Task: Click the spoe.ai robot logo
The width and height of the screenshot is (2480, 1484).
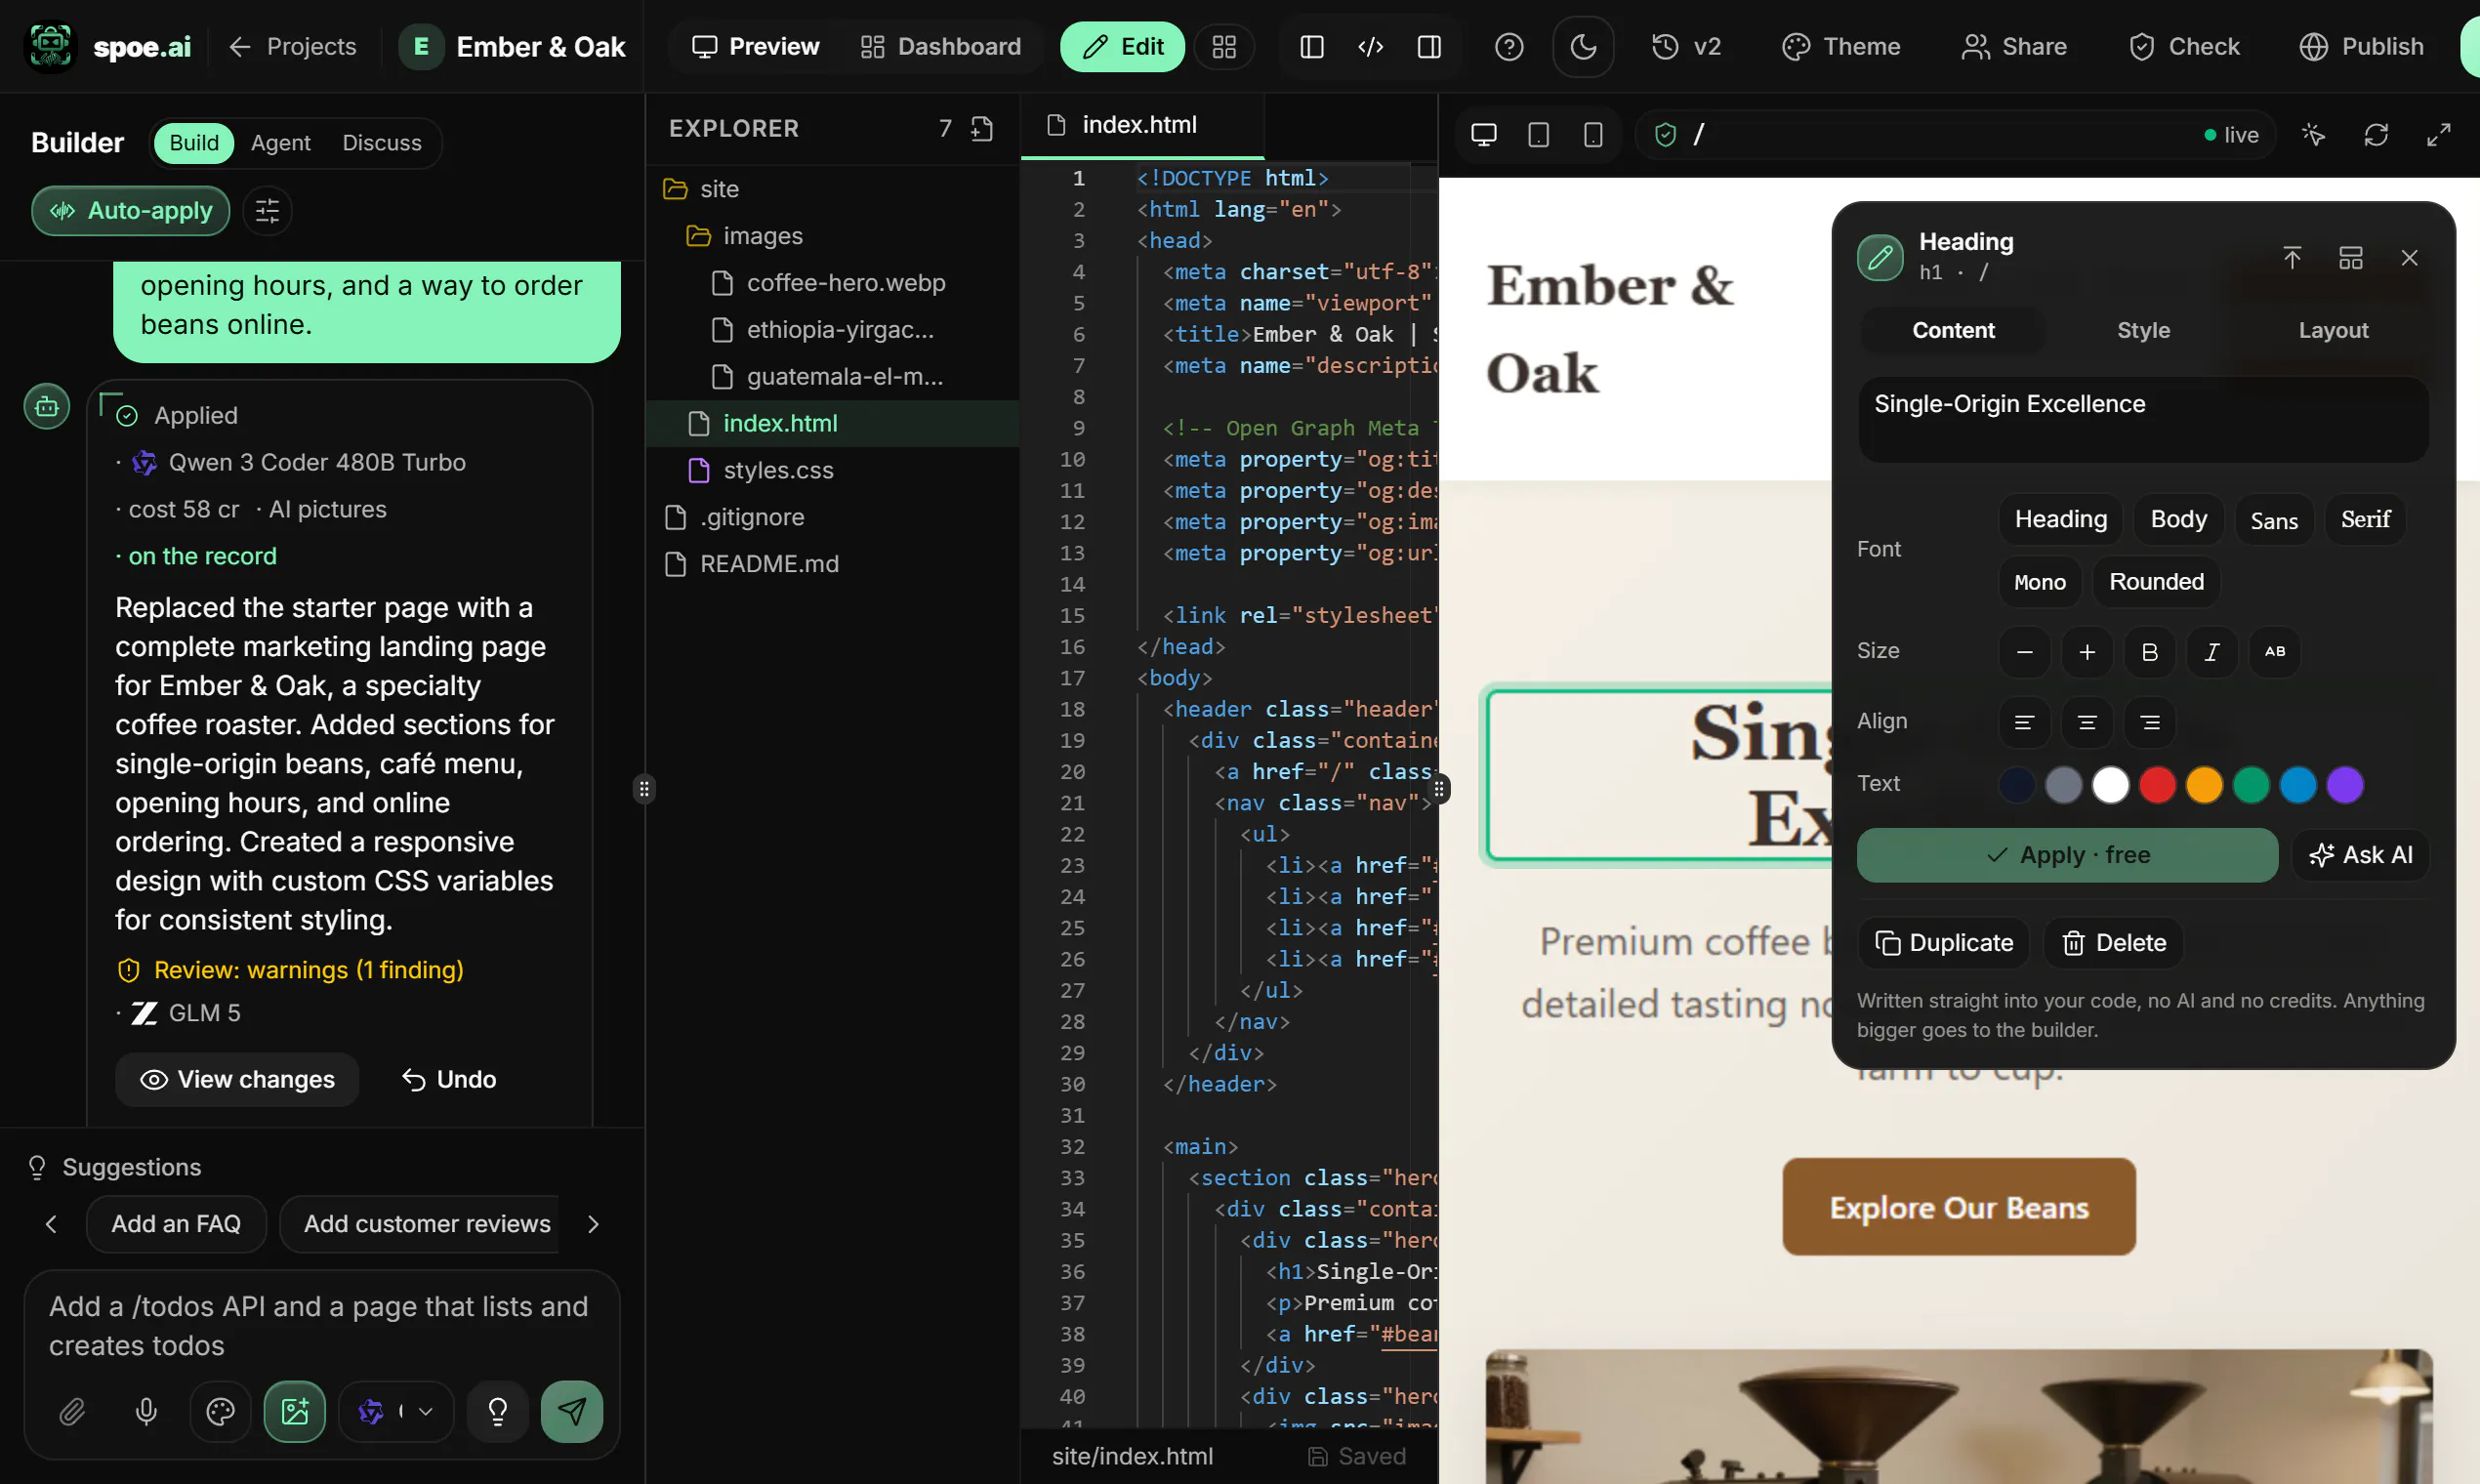Action: pos(50,46)
